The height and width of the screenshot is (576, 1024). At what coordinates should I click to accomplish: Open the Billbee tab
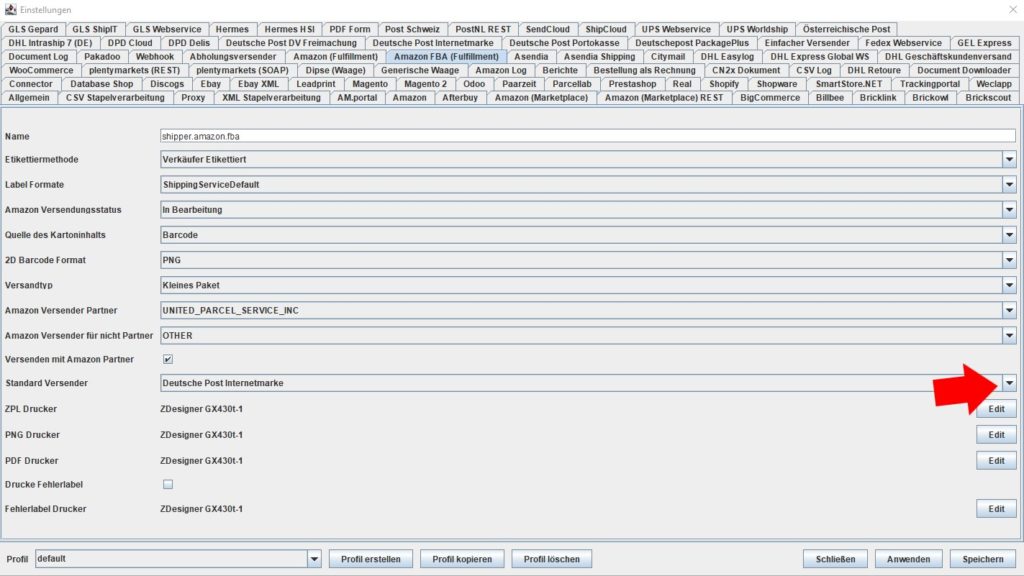coord(829,98)
